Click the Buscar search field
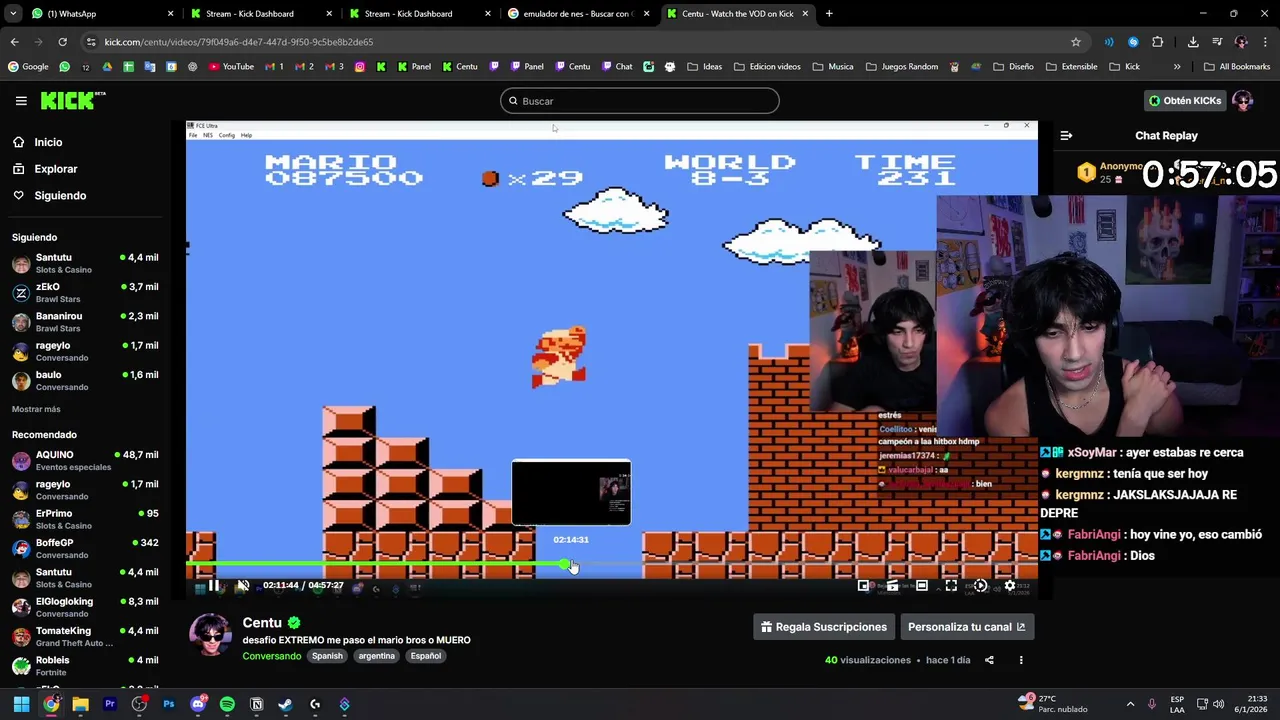The image size is (1280, 720). pos(640,101)
